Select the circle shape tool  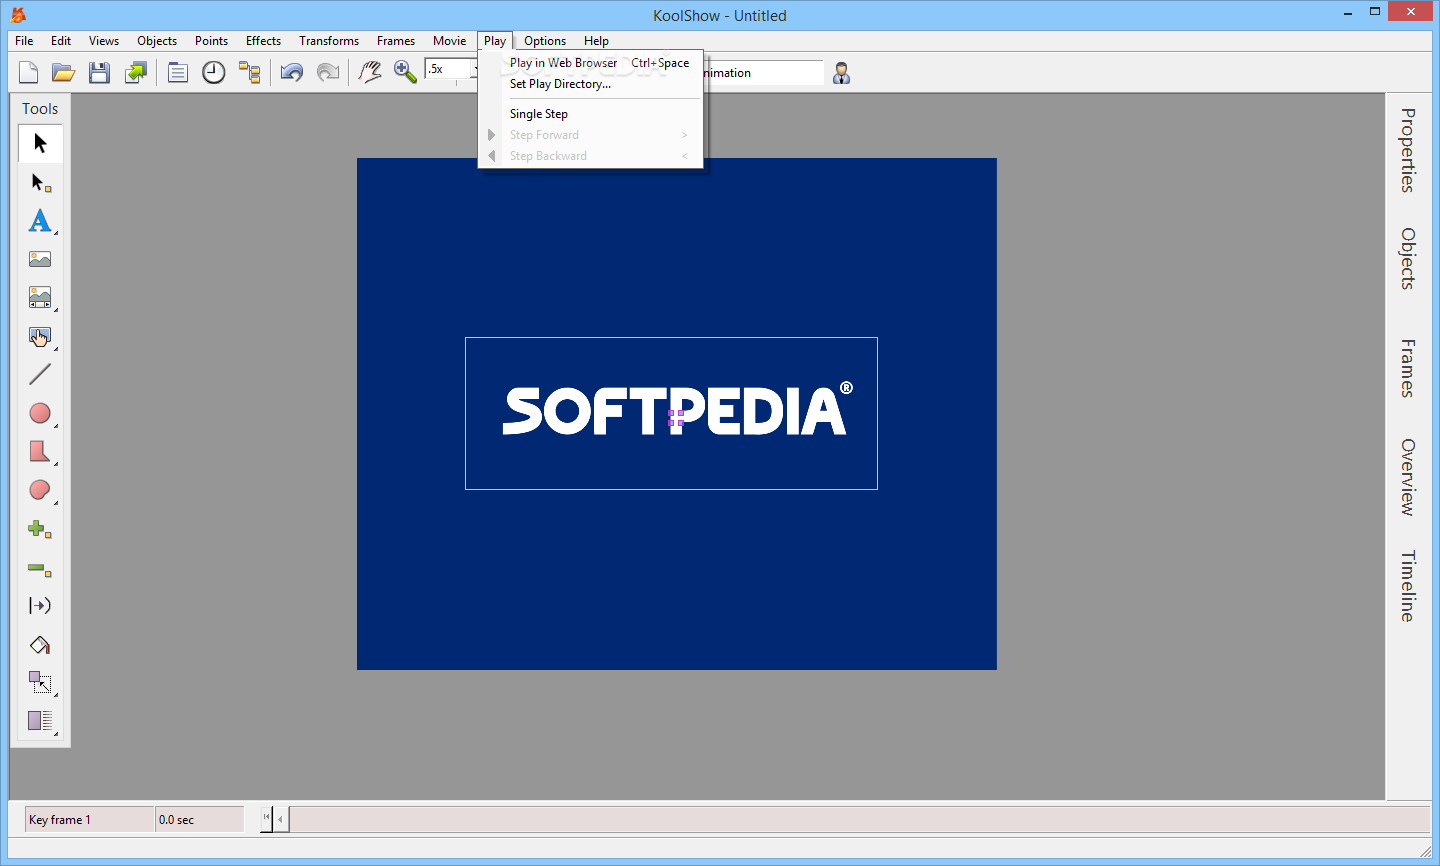(x=40, y=413)
